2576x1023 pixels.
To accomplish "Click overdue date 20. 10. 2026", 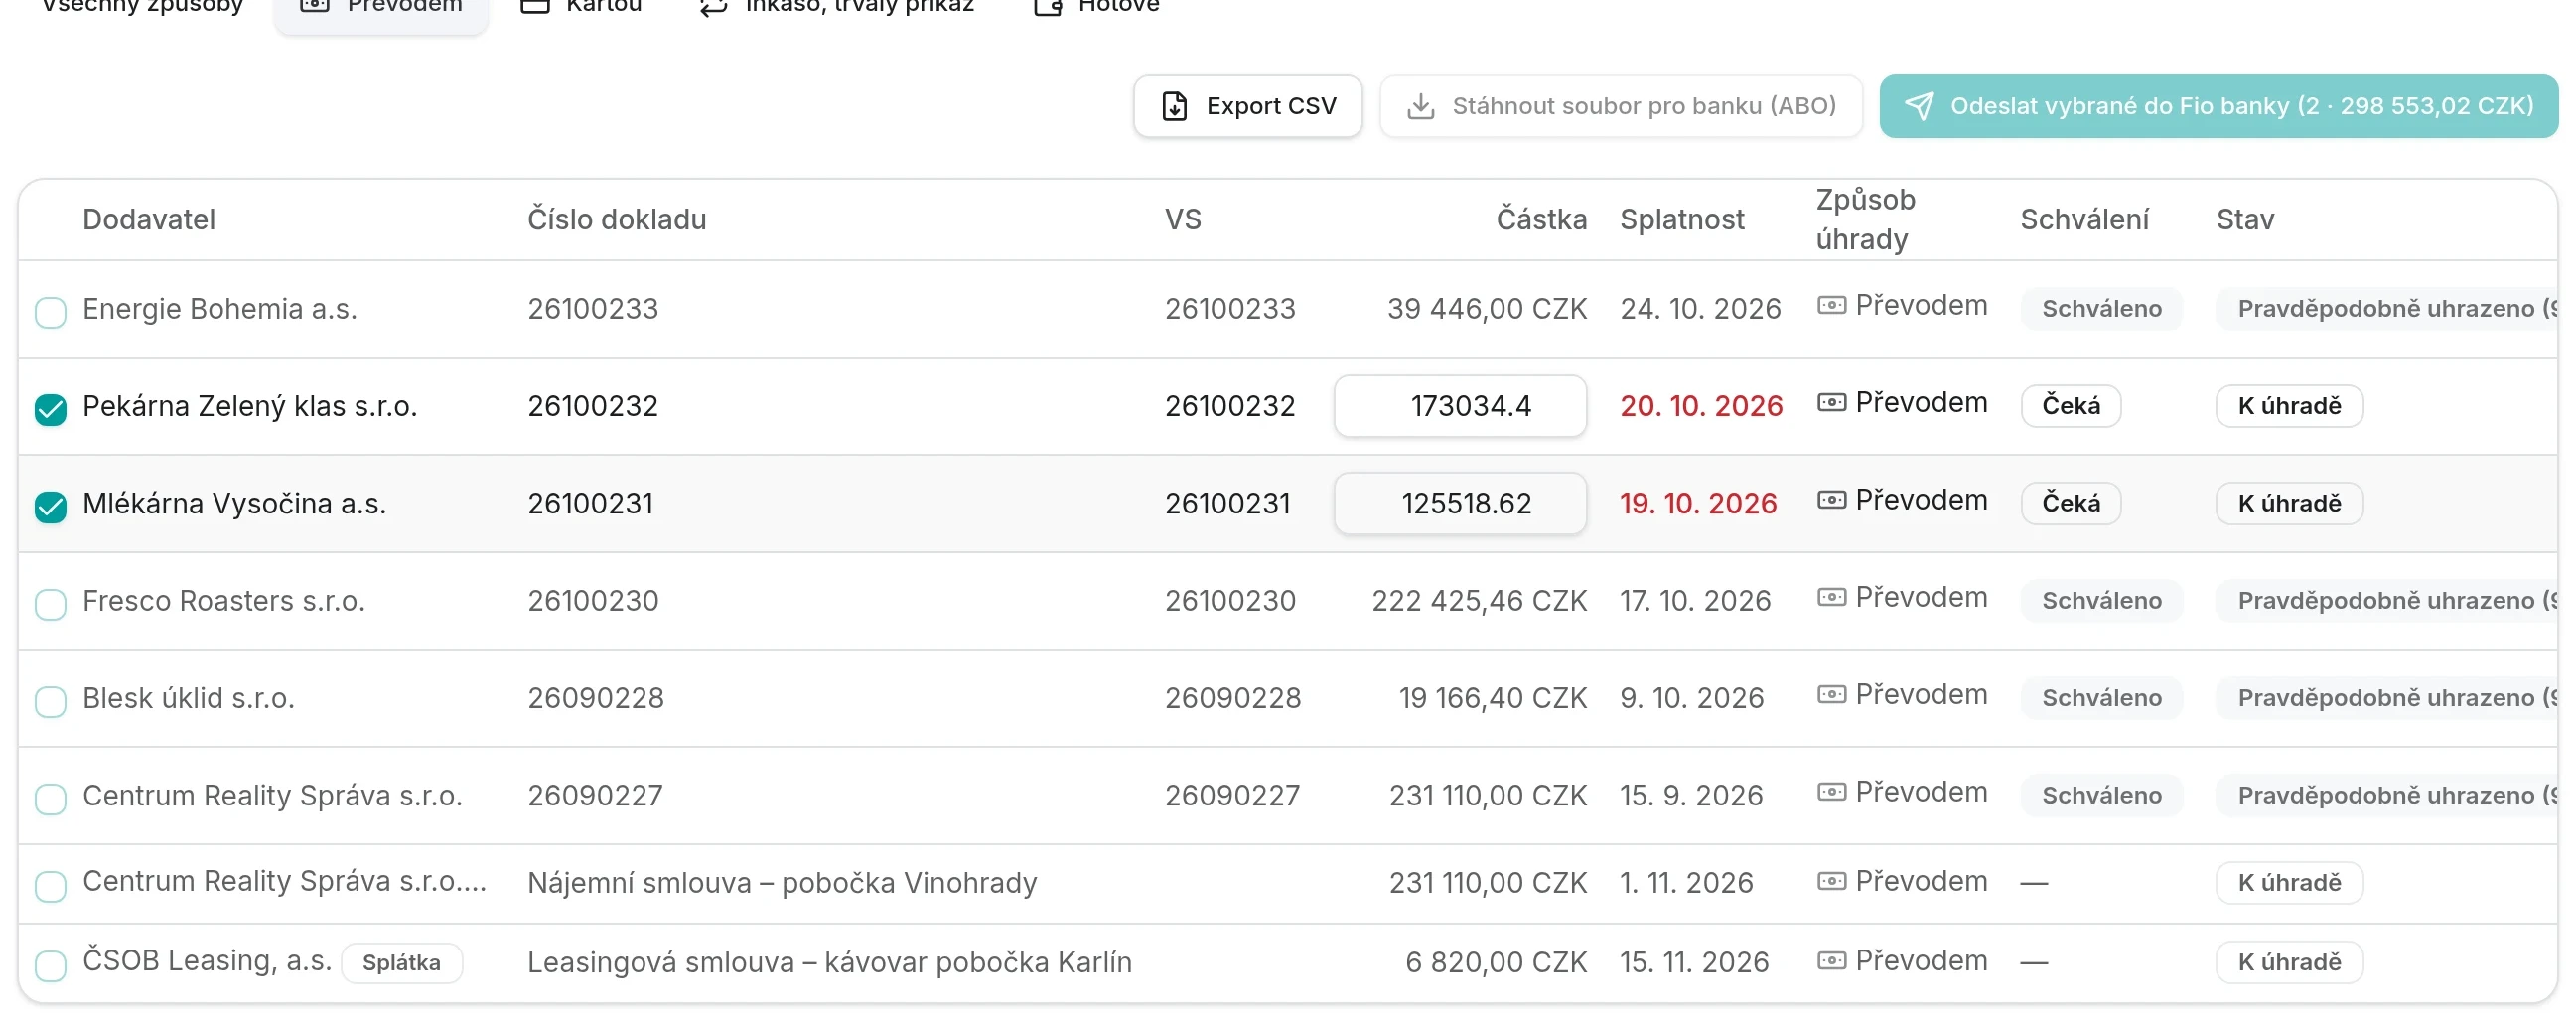I will pos(1701,406).
